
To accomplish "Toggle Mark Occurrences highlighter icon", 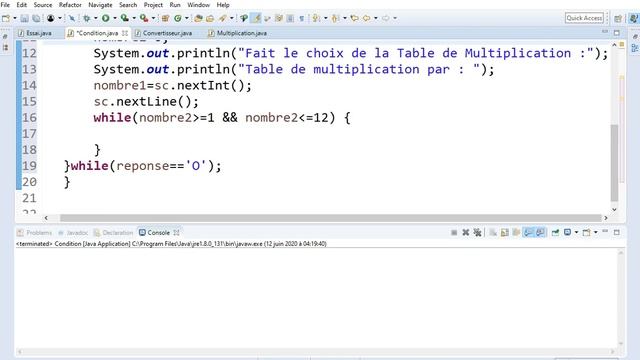I will 256,18.
